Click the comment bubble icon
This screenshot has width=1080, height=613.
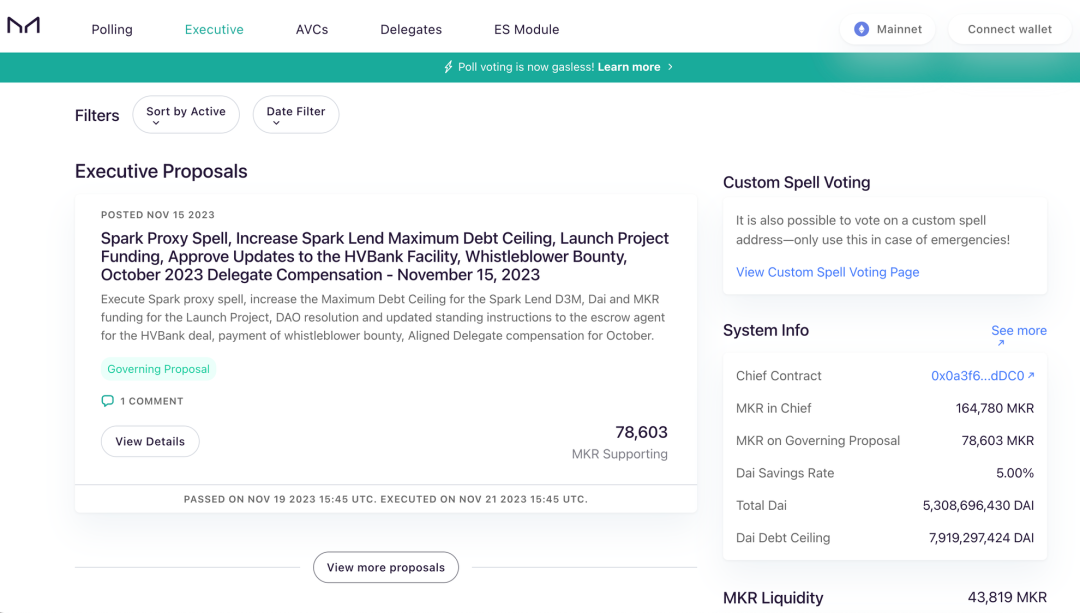click(x=107, y=401)
